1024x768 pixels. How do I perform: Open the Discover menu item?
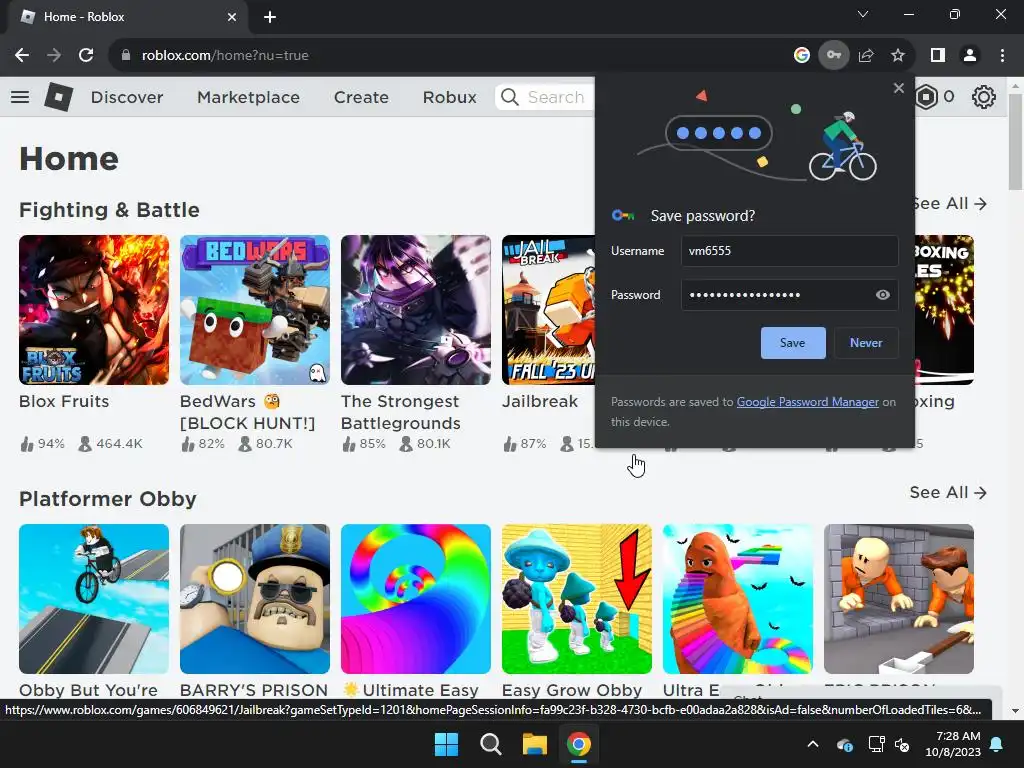coord(127,97)
